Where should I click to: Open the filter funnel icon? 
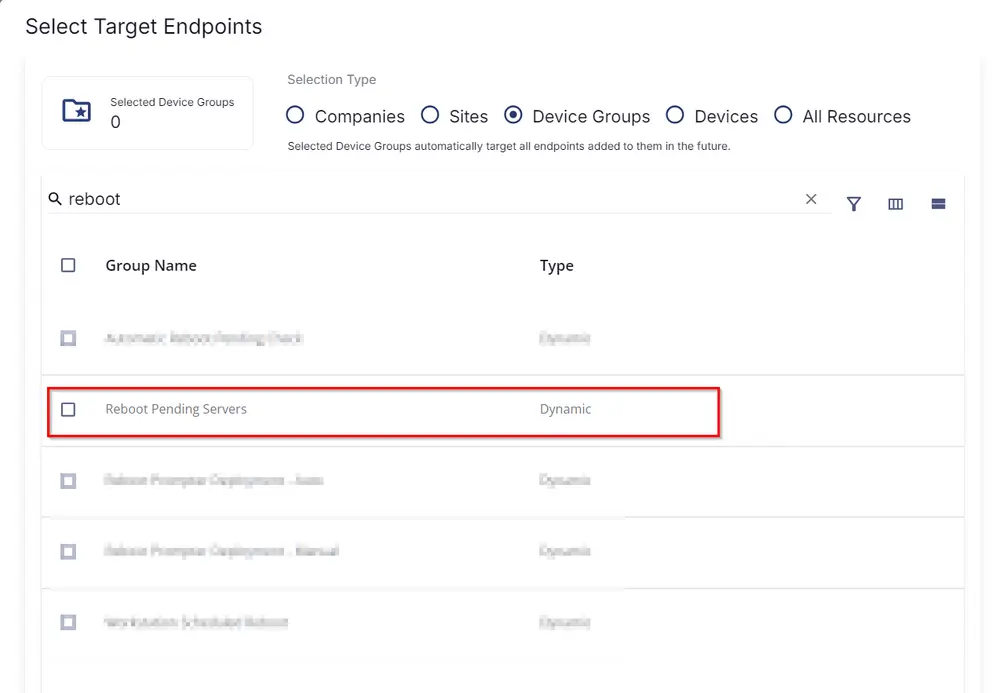[x=853, y=204]
